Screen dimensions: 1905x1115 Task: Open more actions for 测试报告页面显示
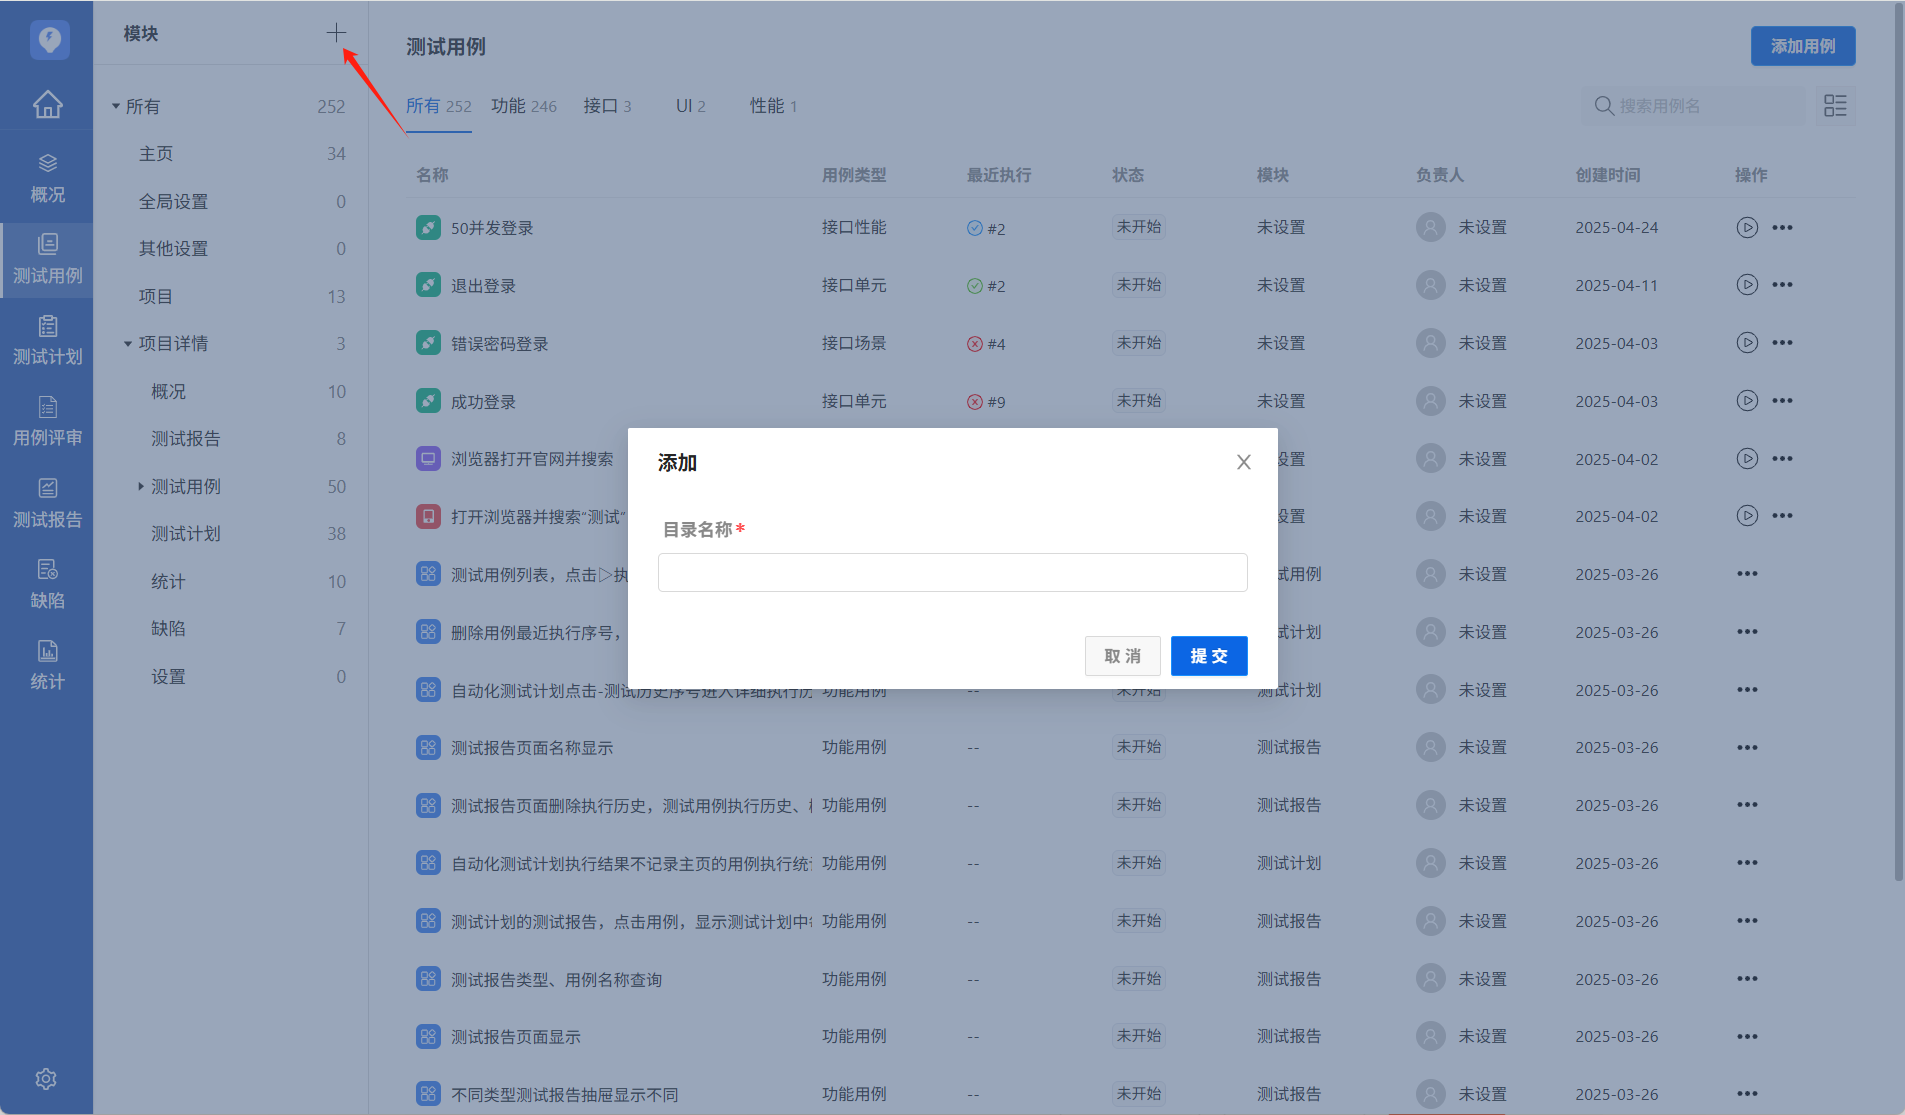coord(1747,1037)
